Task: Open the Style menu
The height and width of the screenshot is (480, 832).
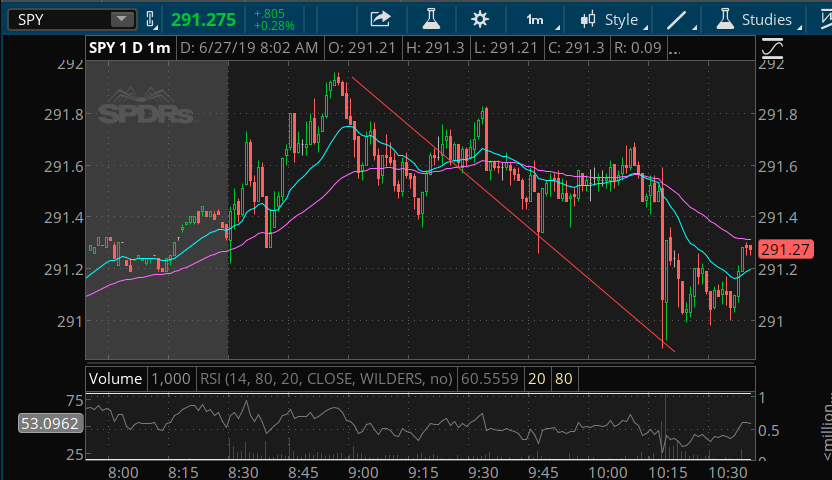Action: click(x=613, y=20)
